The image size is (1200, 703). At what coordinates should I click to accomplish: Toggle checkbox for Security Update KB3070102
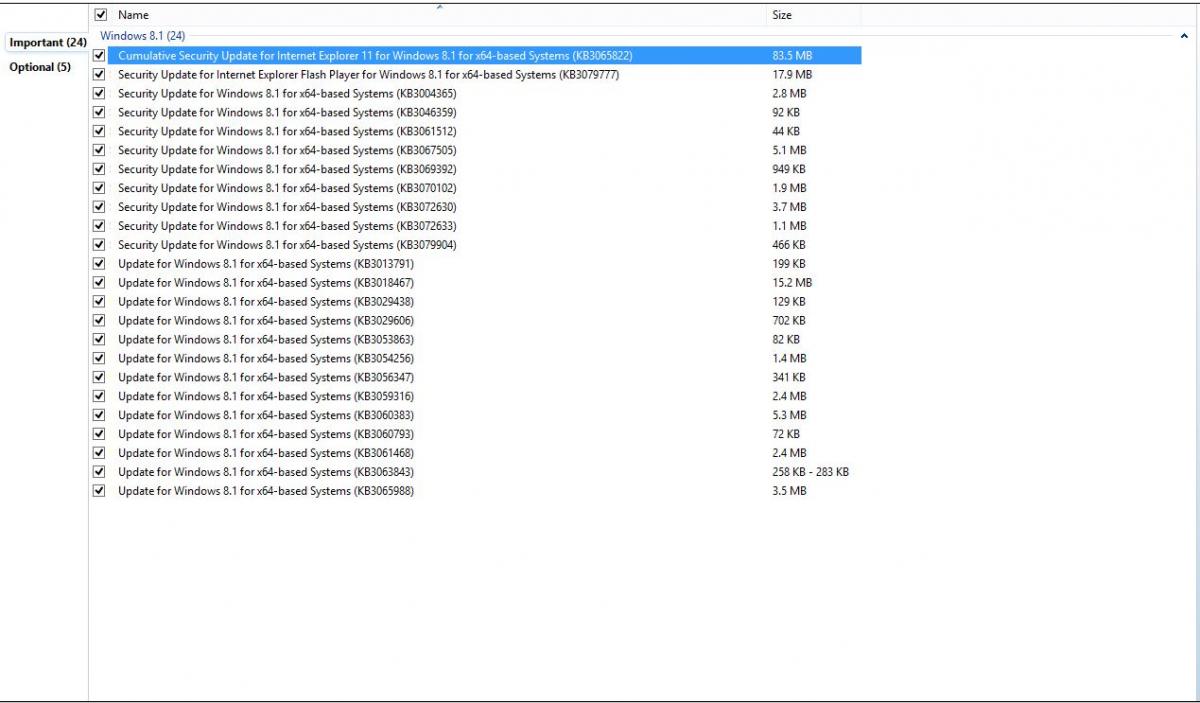point(99,188)
